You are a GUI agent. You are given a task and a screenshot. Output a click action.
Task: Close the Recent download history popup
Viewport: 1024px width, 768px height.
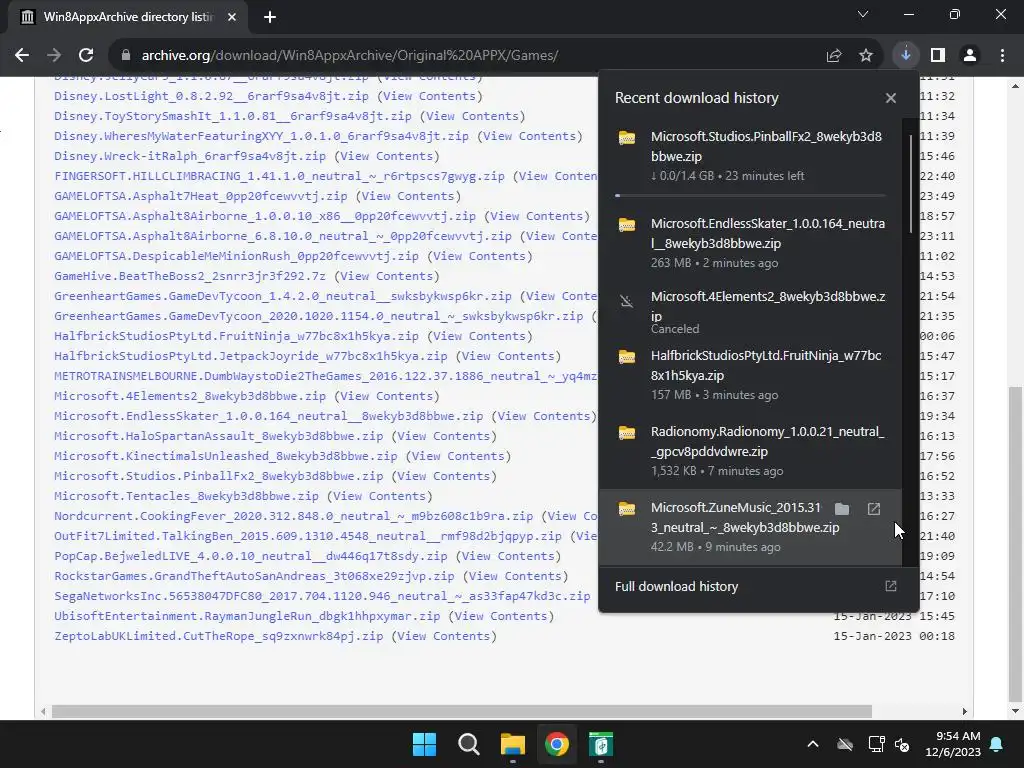pos(891,98)
